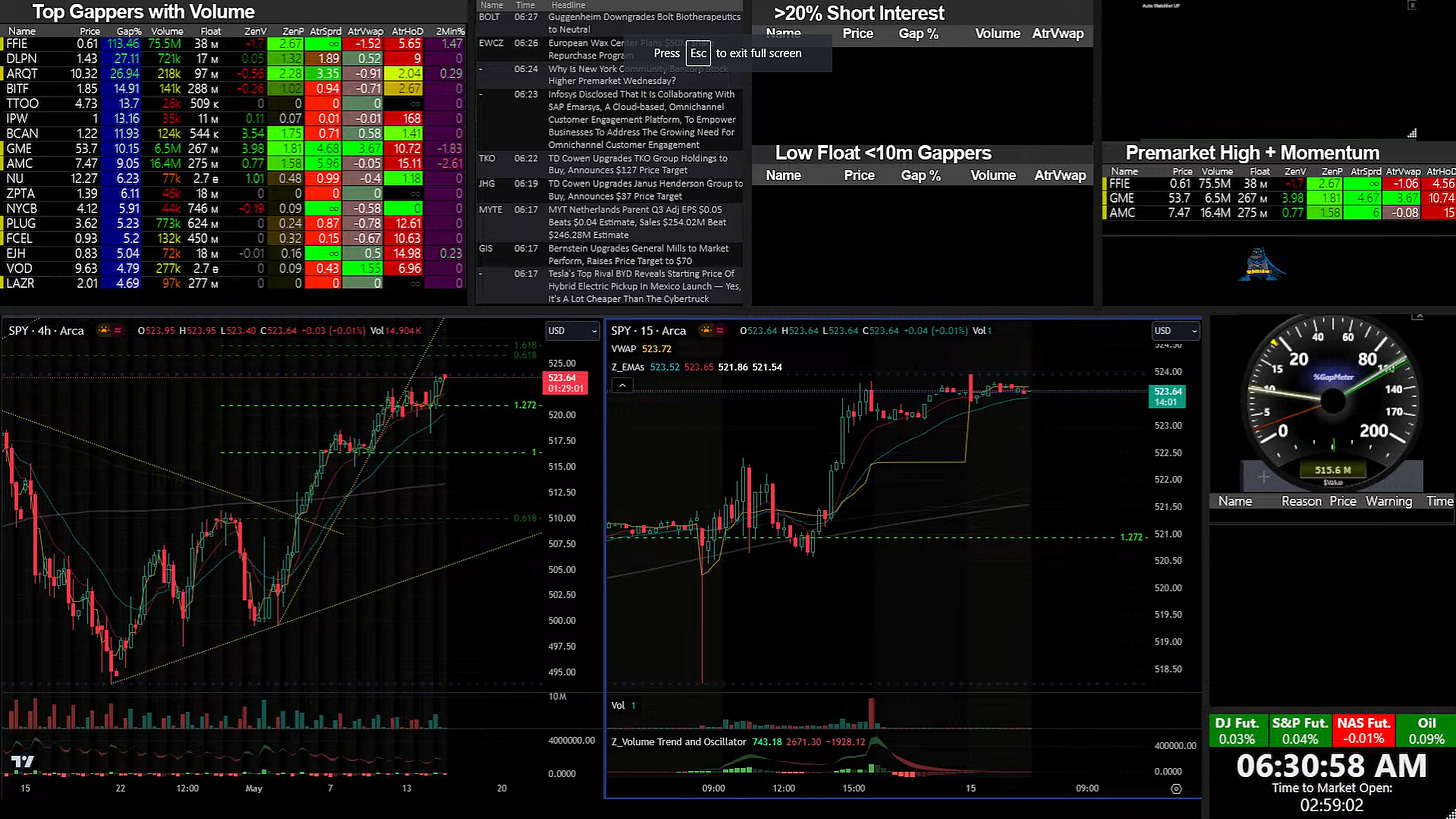Select EJH row in Top Gappers
The image size is (1456, 819).
point(234,254)
